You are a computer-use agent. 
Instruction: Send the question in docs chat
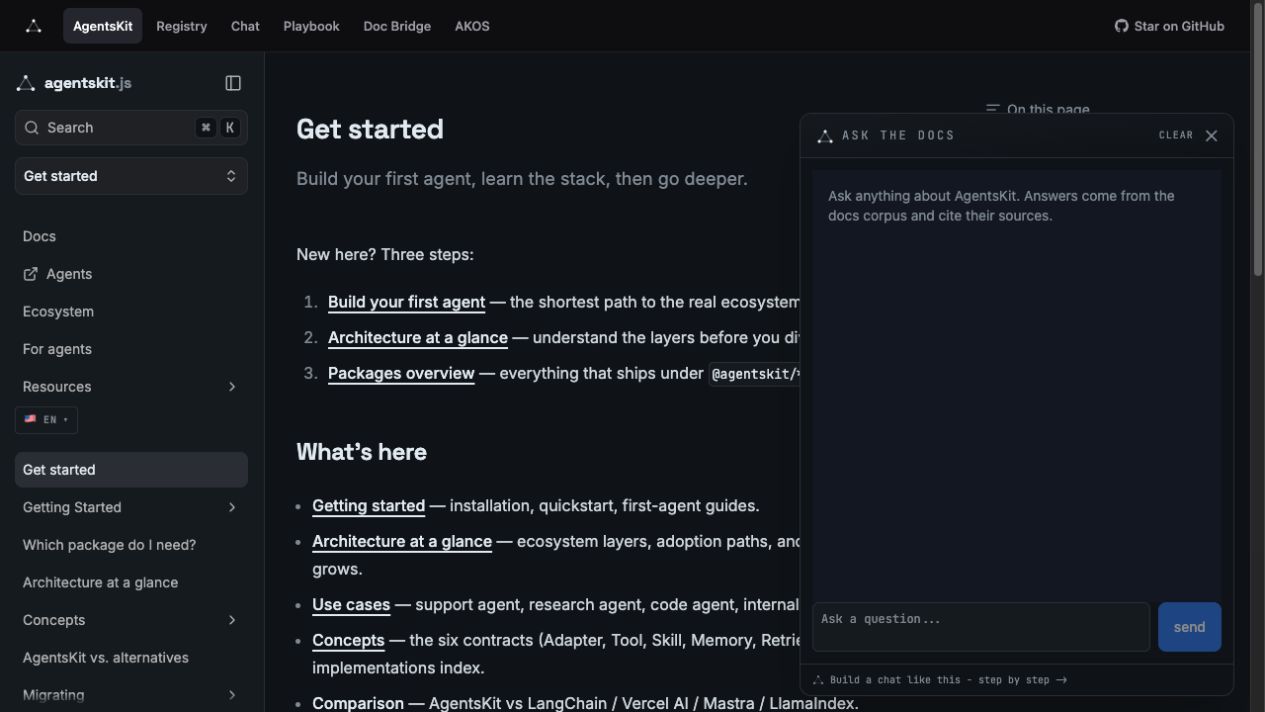[x=1189, y=627]
